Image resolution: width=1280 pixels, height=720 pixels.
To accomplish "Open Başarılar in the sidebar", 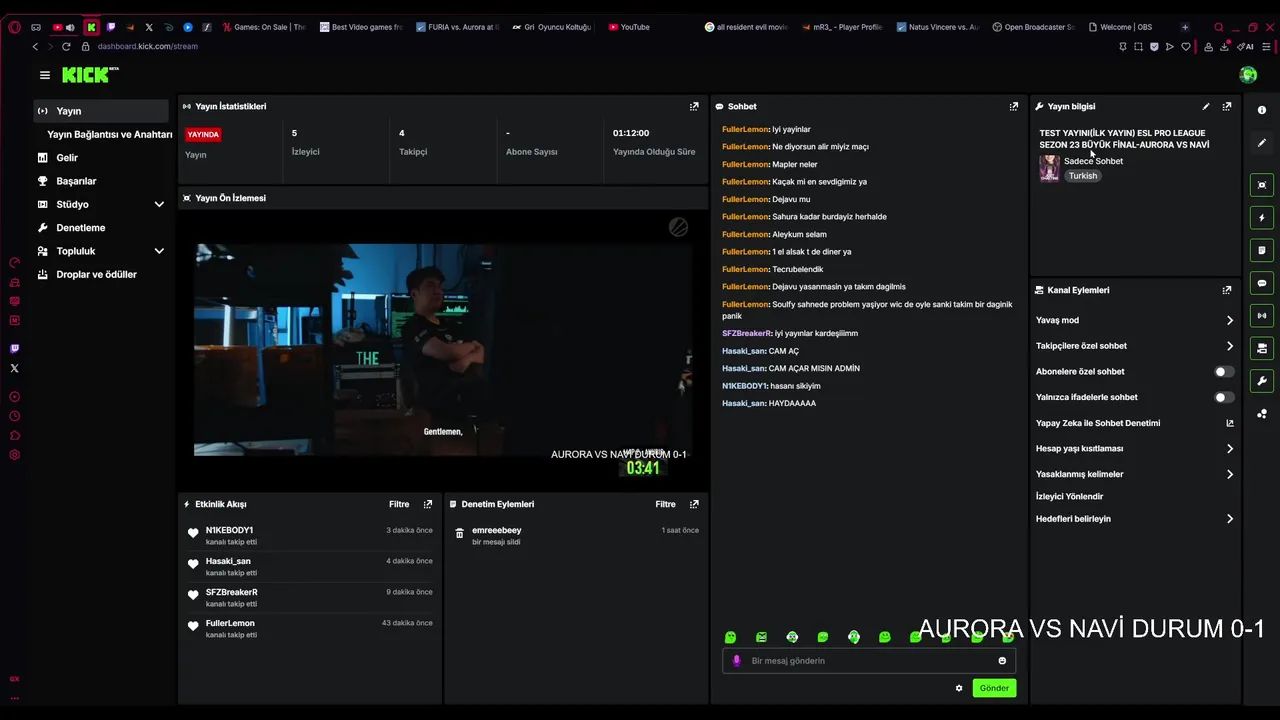I will [x=101, y=181].
